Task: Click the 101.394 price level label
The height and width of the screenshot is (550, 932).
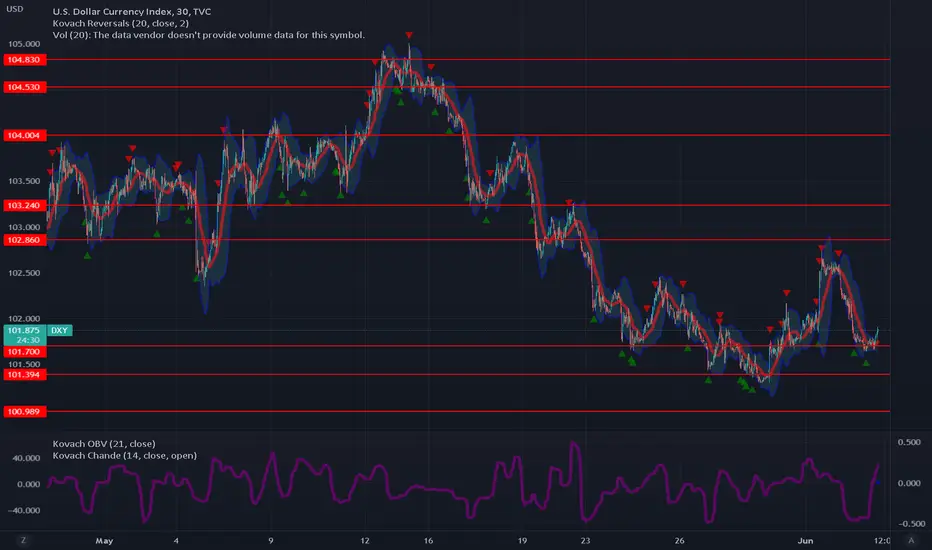Action: click(x=24, y=375)
